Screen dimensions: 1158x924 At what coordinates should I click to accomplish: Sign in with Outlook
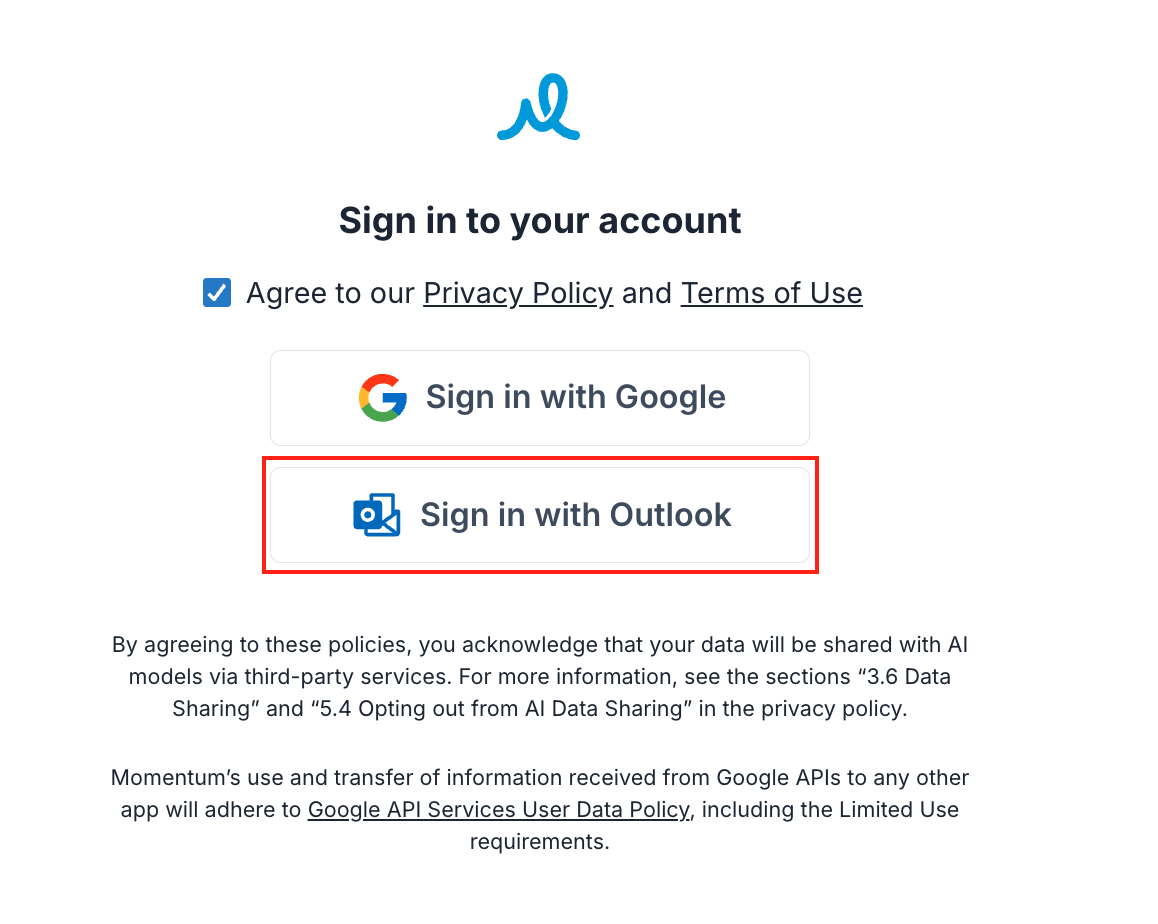pos(540,515)
